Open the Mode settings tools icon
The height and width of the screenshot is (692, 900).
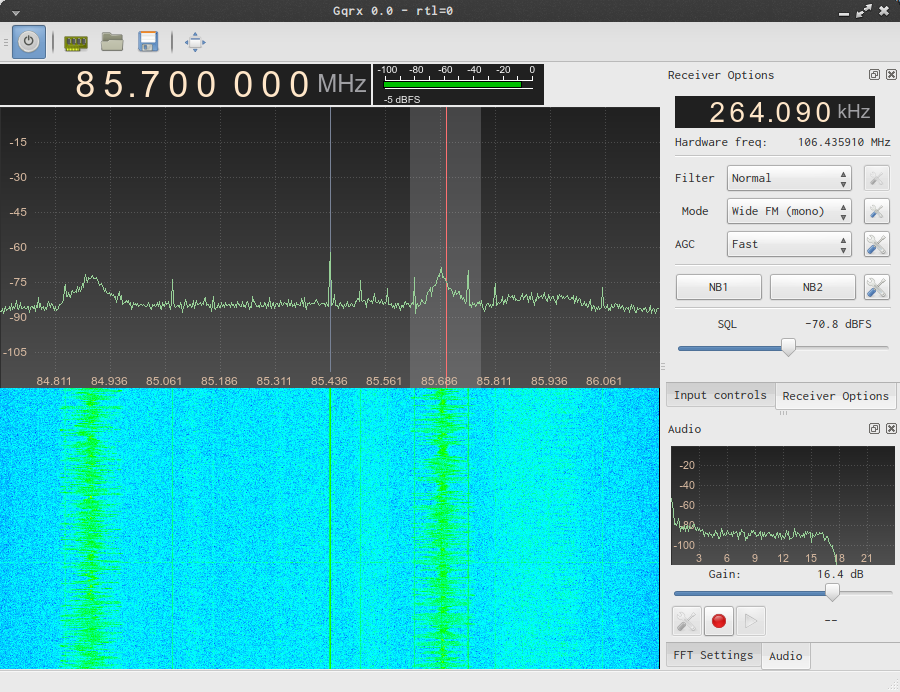pyautogui.click(x=876, y=211)
